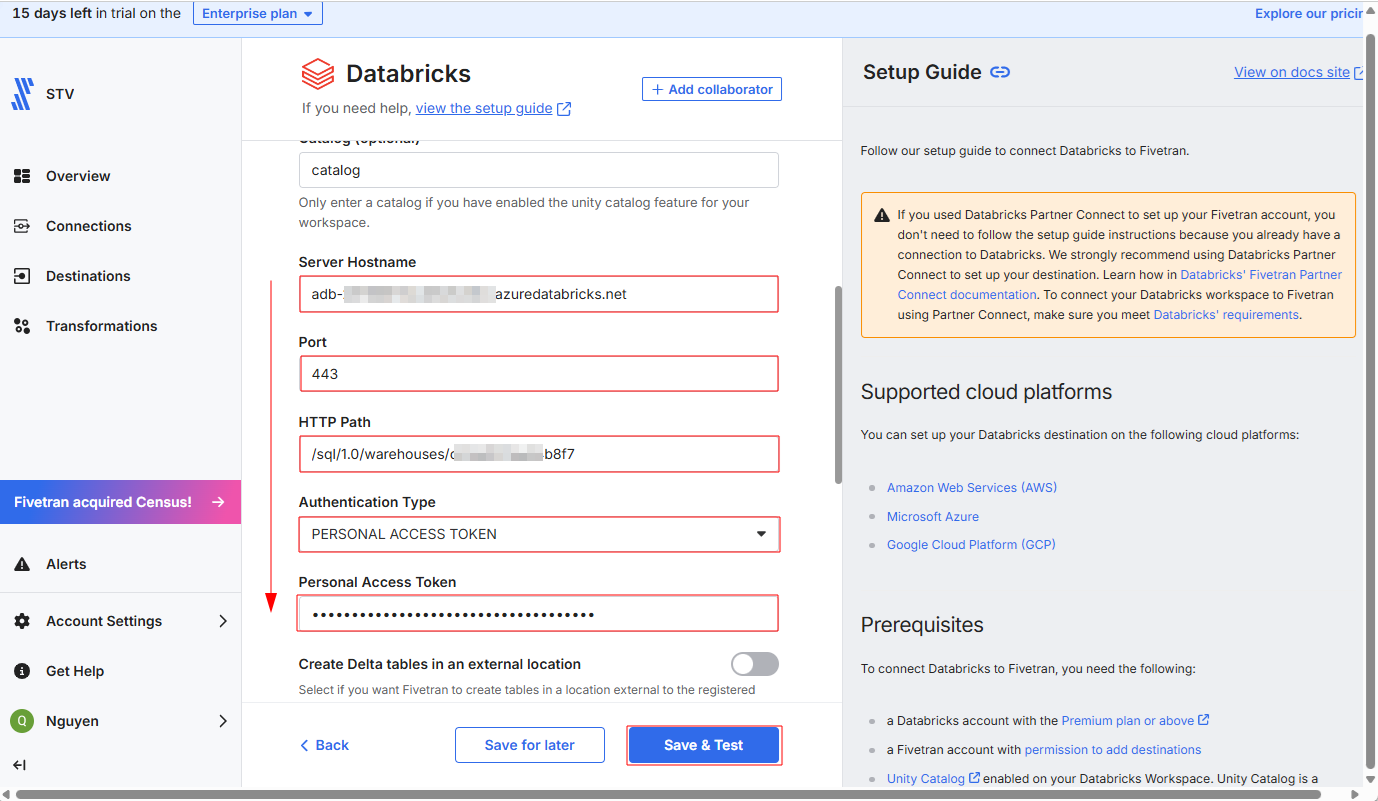Click the Alerts warning icon

(22, 564)
